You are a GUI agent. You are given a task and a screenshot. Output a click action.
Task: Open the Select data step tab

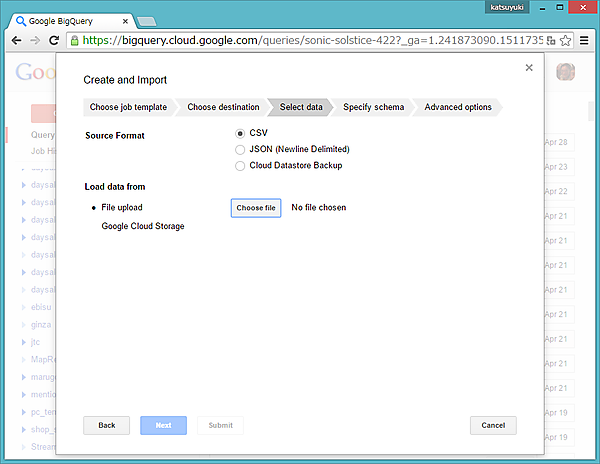pos(301,107)
